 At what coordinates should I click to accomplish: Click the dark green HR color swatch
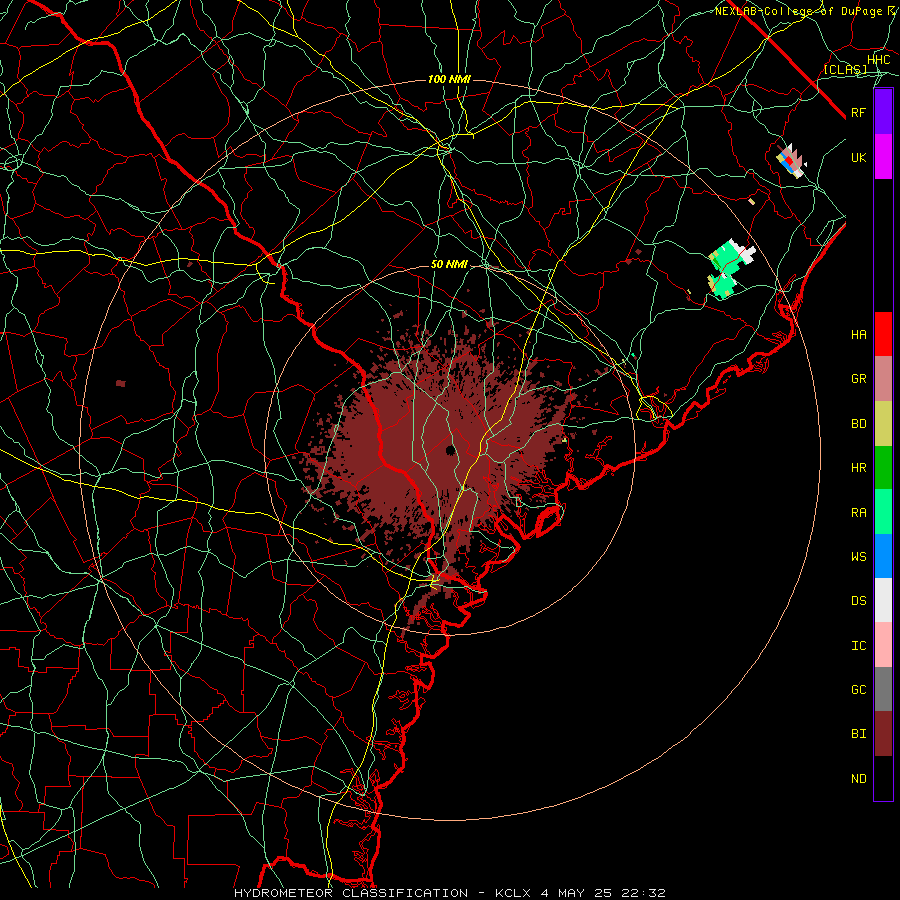[x=883, y=468]
